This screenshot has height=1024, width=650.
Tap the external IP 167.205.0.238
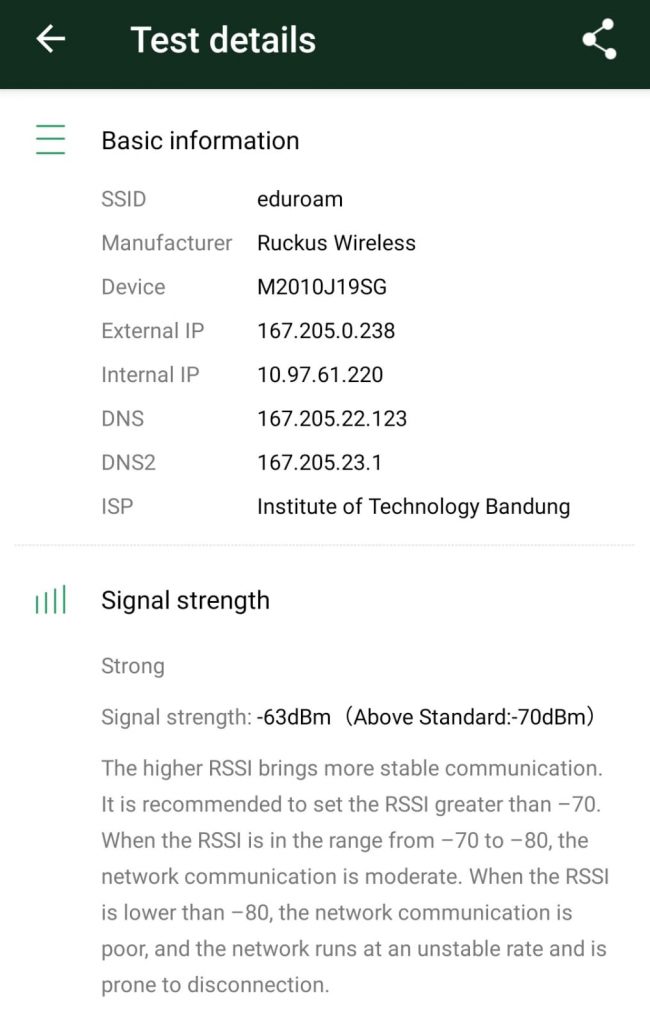326,331
